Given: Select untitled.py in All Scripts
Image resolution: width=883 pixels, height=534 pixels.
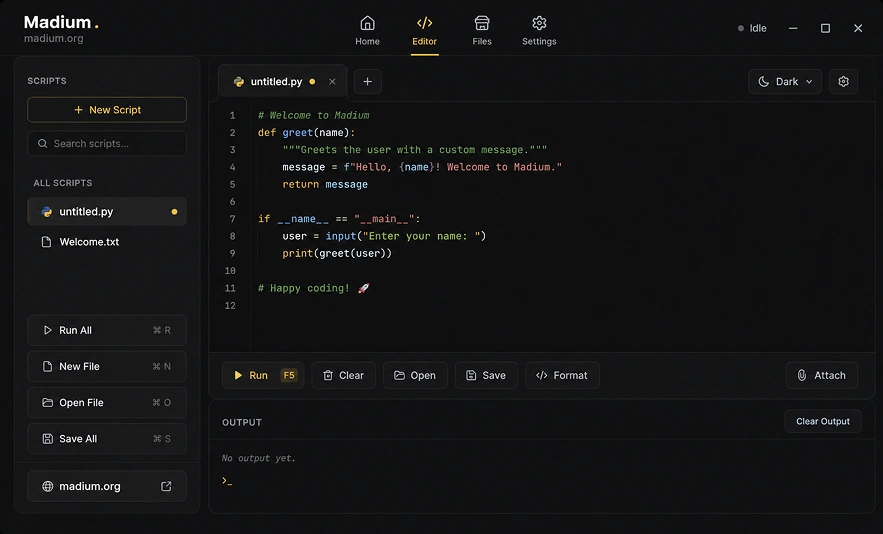Looking at the screenshot, I should tap(107, 212).
